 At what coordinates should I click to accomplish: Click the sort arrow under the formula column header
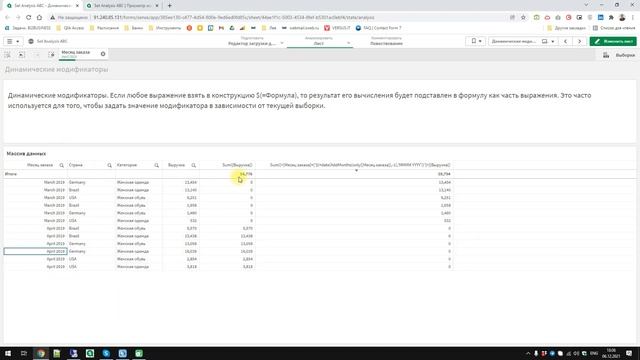pos(356,170)
